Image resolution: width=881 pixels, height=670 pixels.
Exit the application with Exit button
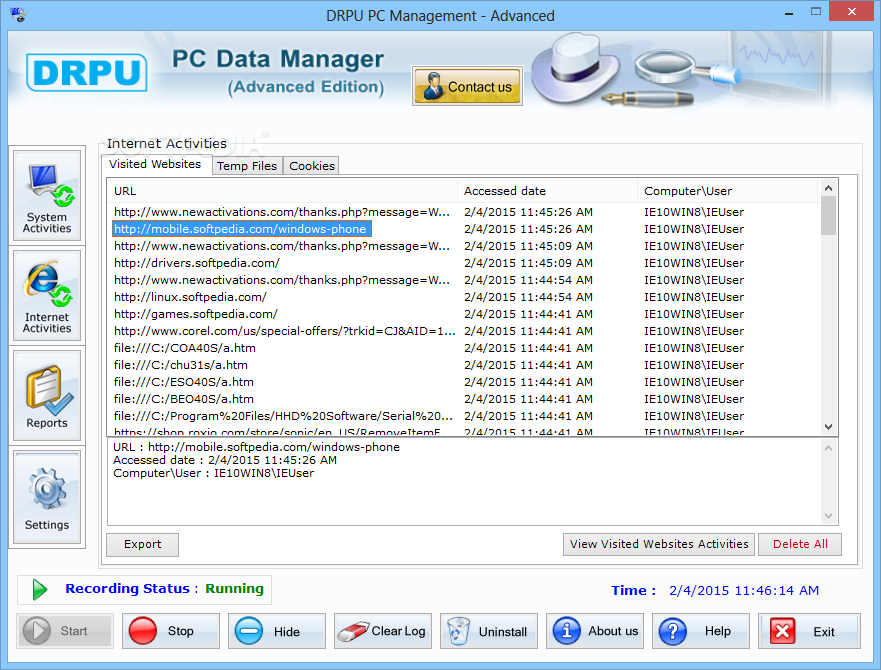click(810, 631)
